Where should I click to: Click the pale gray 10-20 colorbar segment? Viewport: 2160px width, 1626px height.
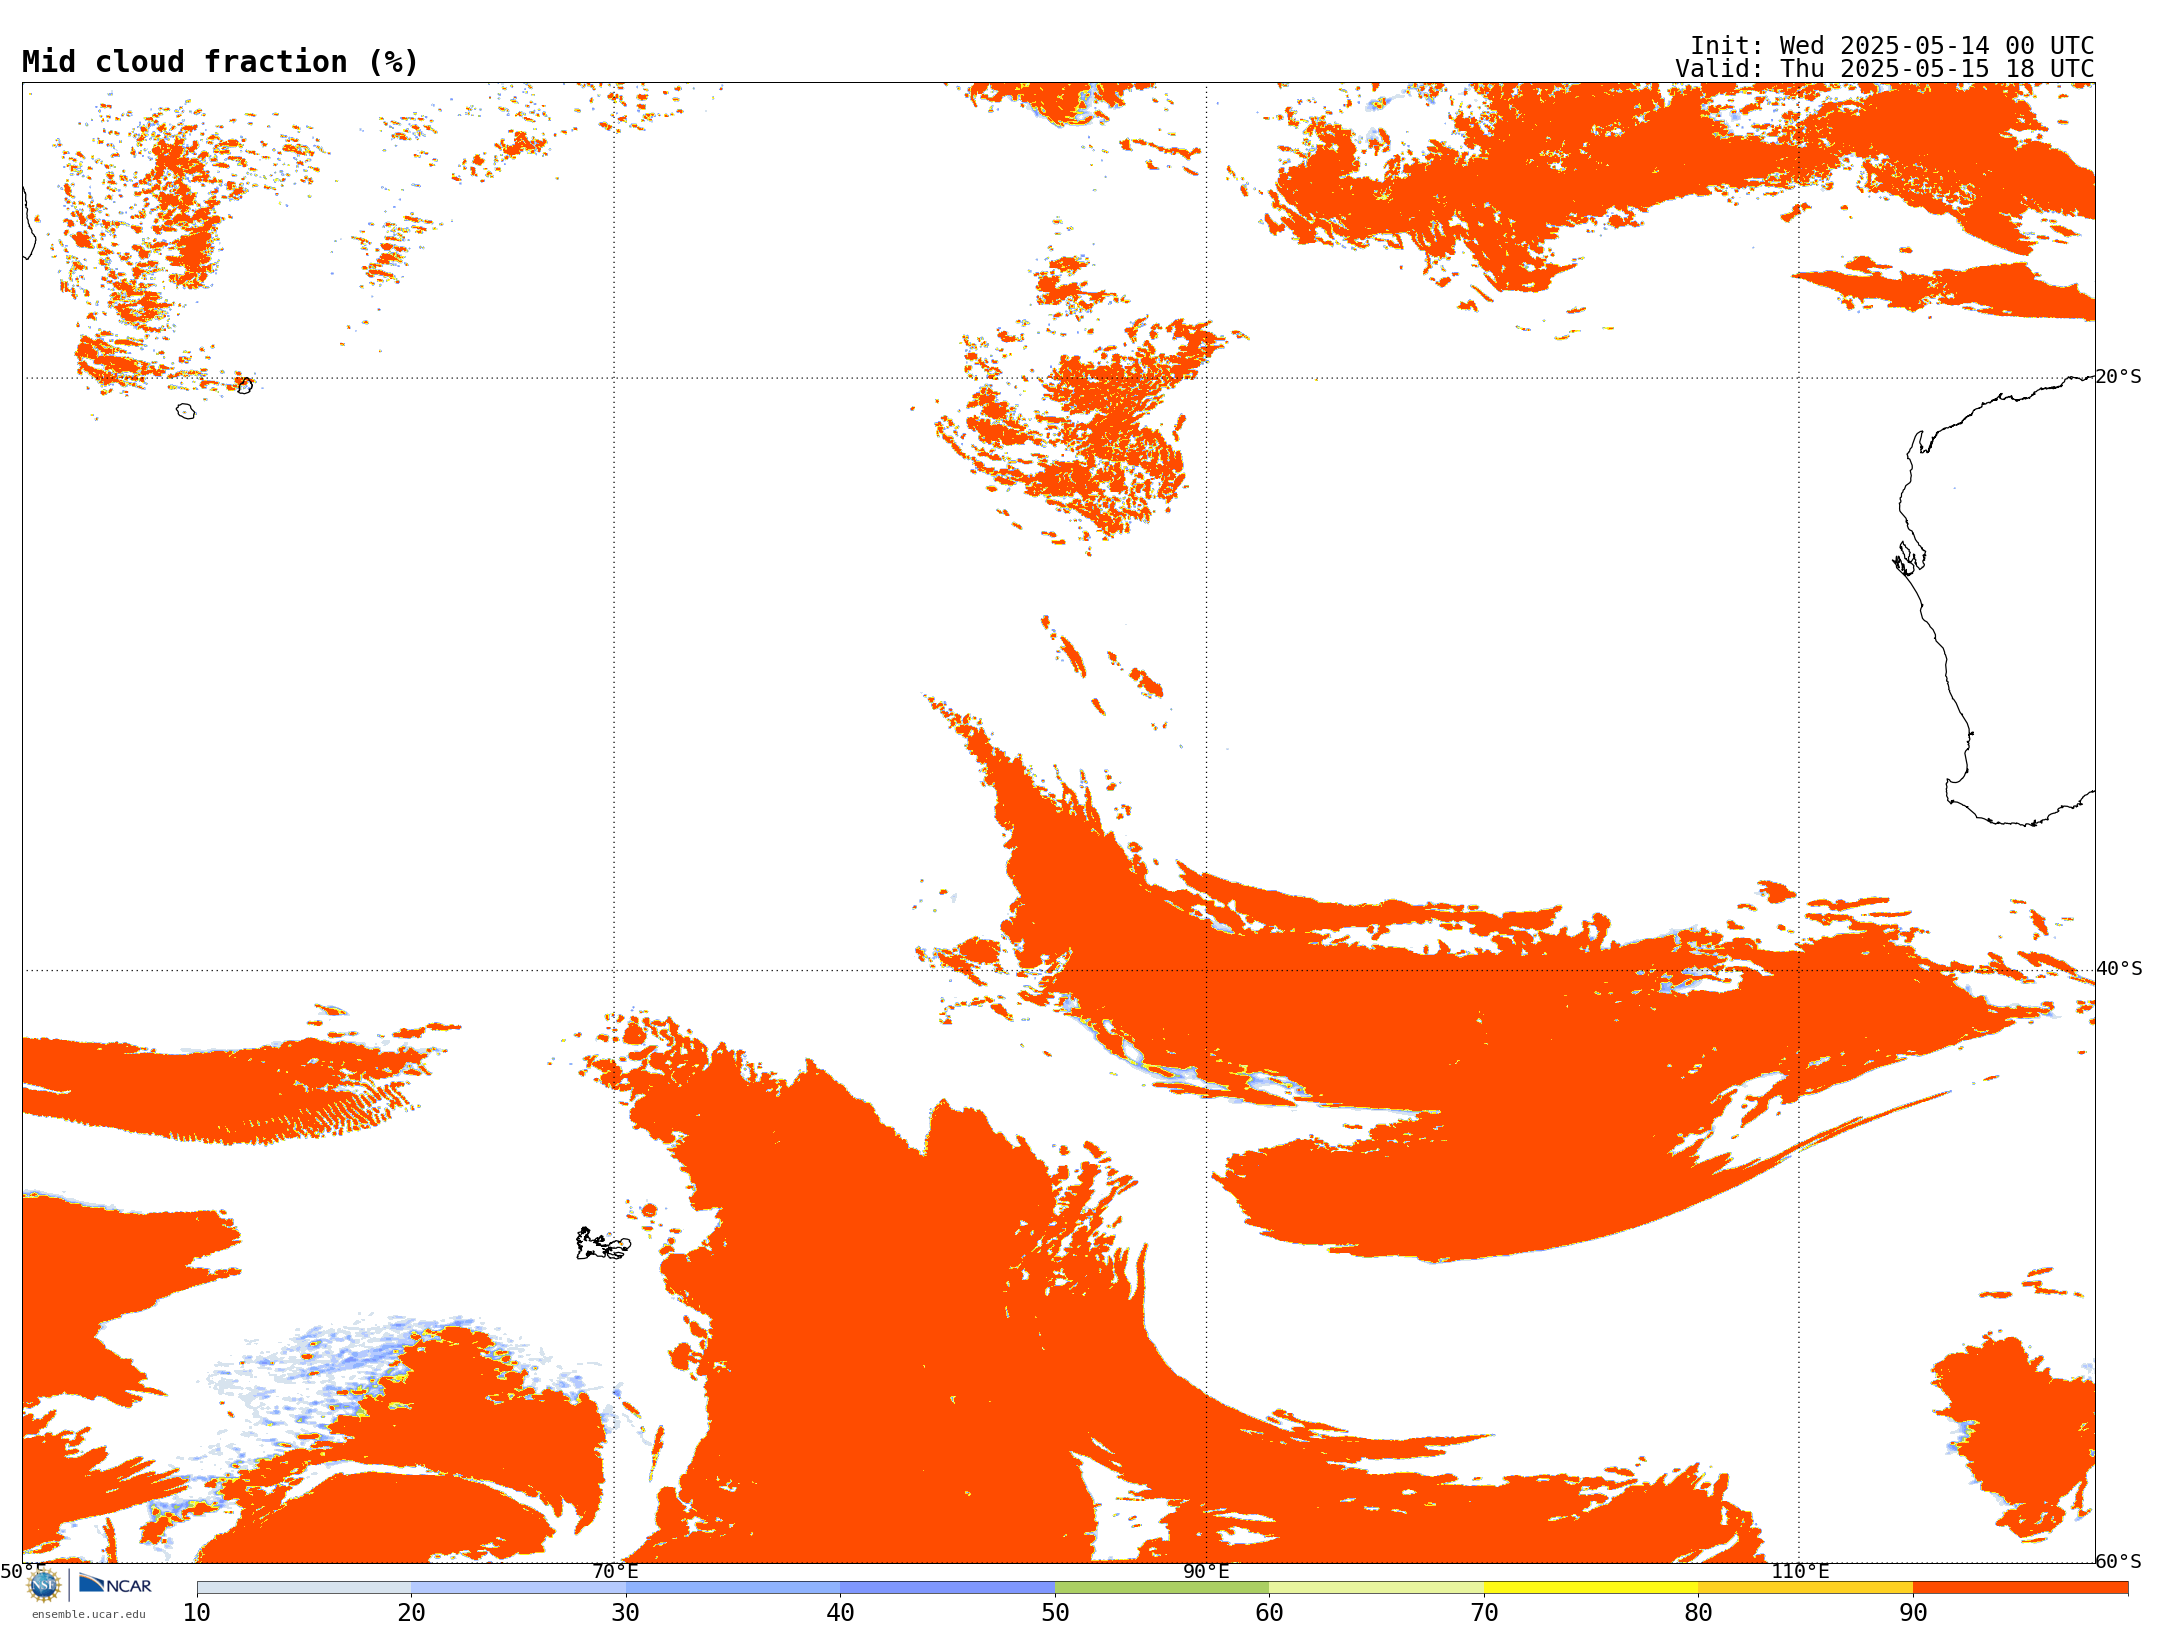tap(304, 1588)
